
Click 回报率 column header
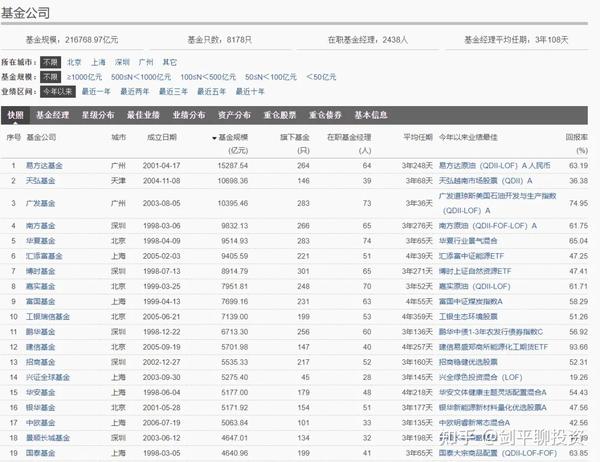coord(577,137)
